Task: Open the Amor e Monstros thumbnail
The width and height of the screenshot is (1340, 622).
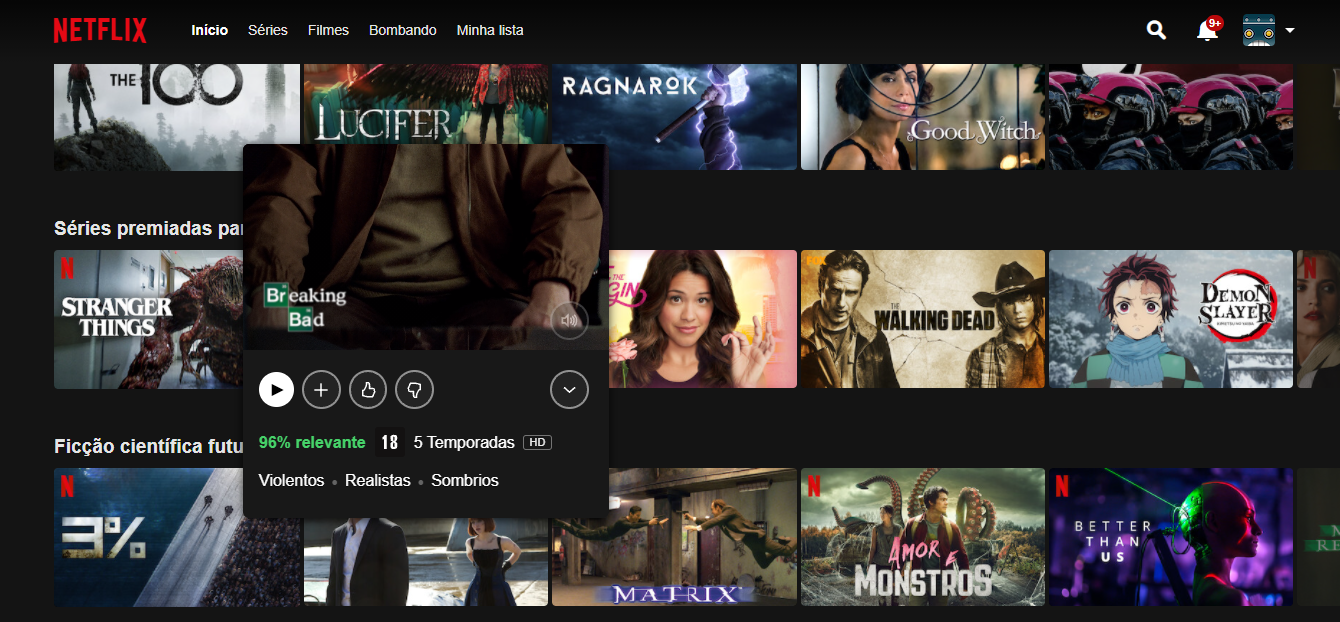Action: tap(923, 537)
